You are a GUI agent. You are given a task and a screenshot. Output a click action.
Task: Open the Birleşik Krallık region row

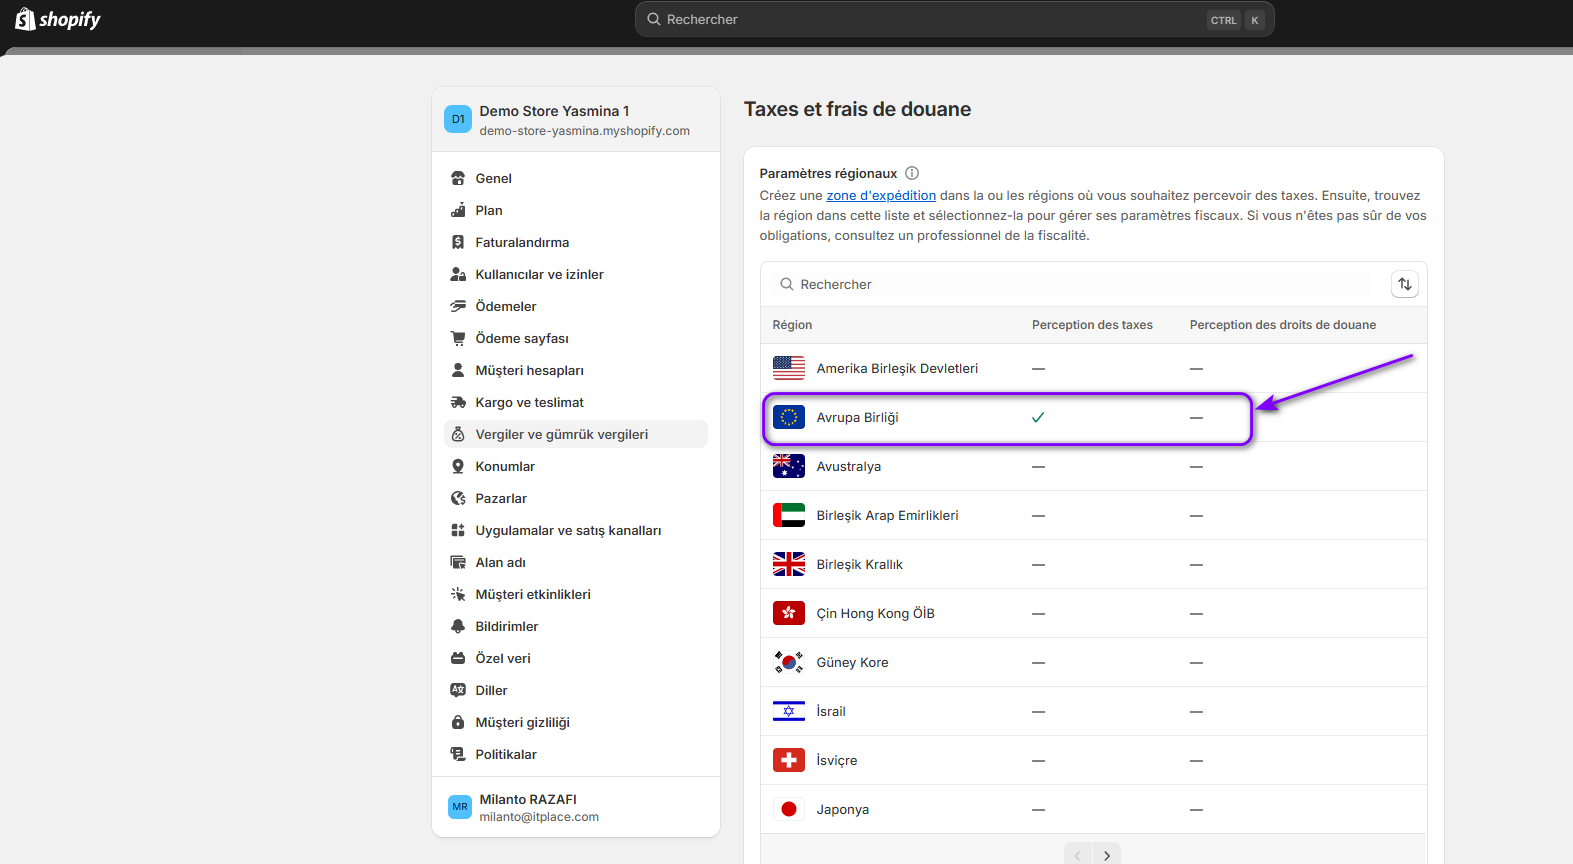tap(1093, 564)
